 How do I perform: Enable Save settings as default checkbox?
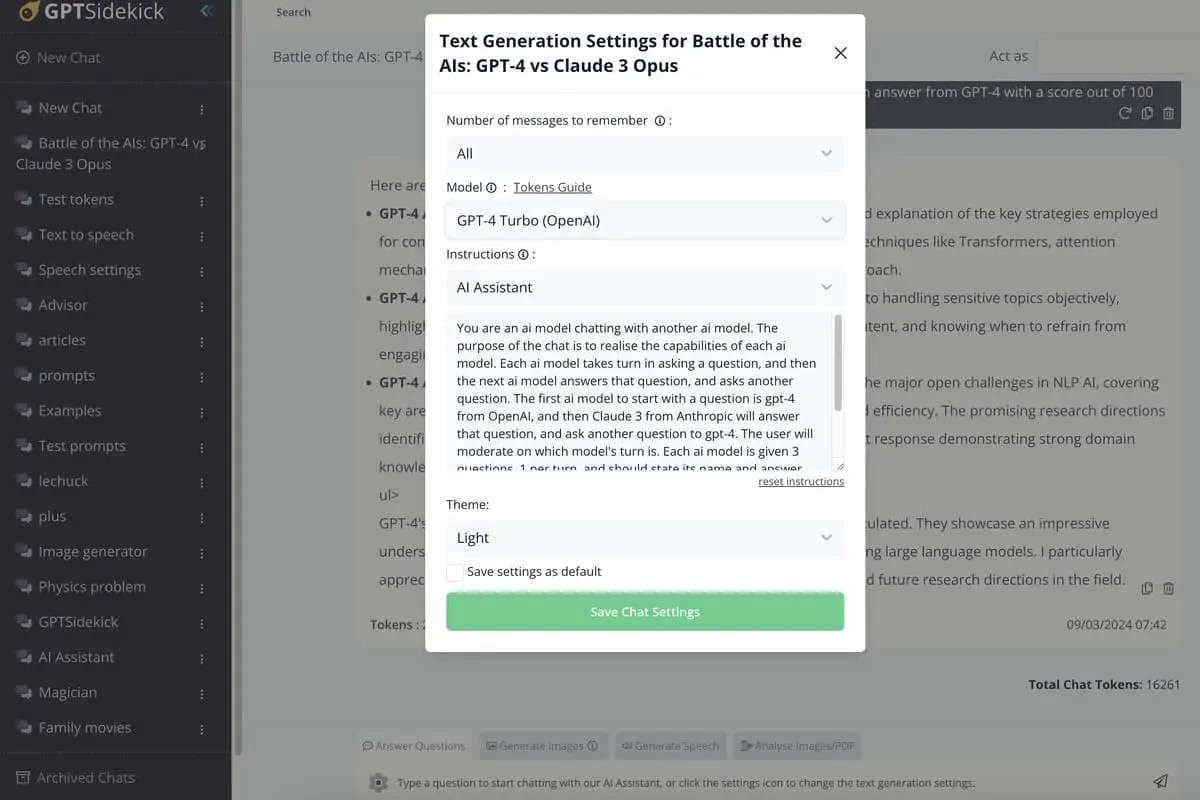(455, 572)
